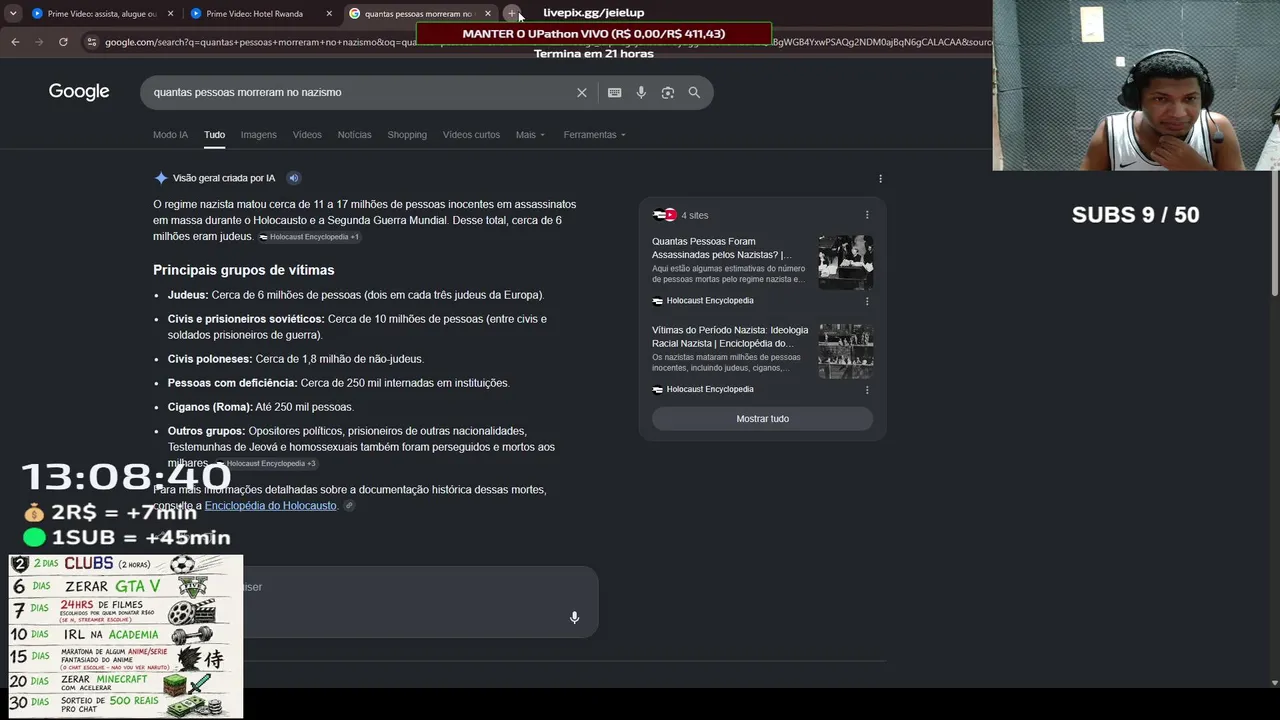
Task: Go to Google home via the logo
Action: click(x=79, y=92)
